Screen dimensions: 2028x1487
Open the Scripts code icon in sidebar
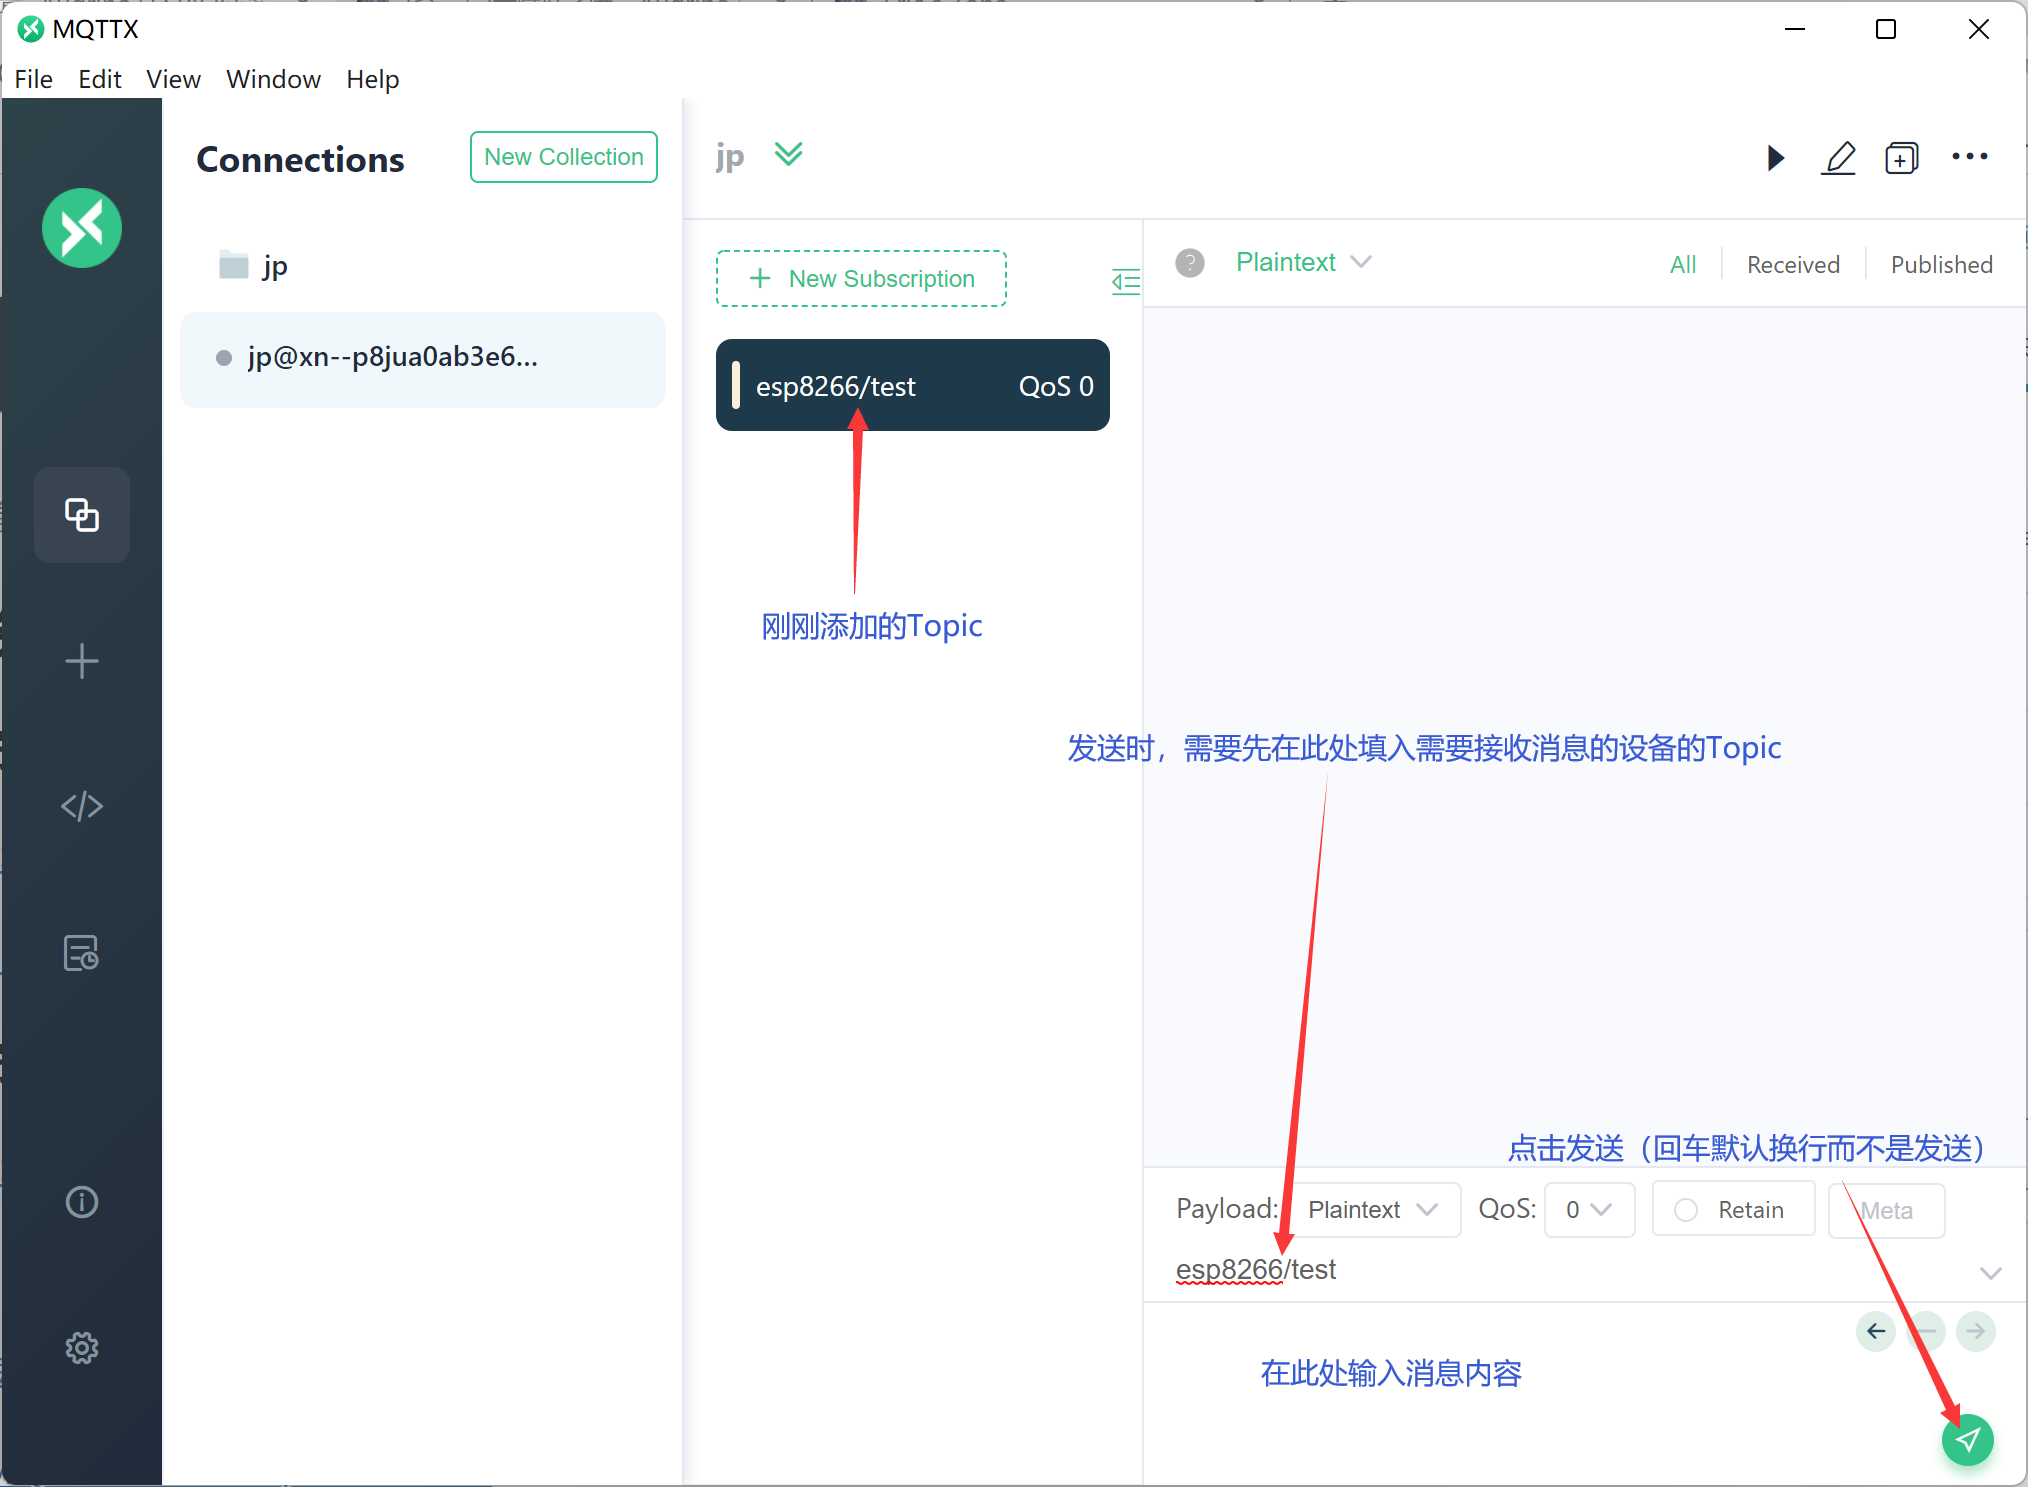click(x=81, y=806)
